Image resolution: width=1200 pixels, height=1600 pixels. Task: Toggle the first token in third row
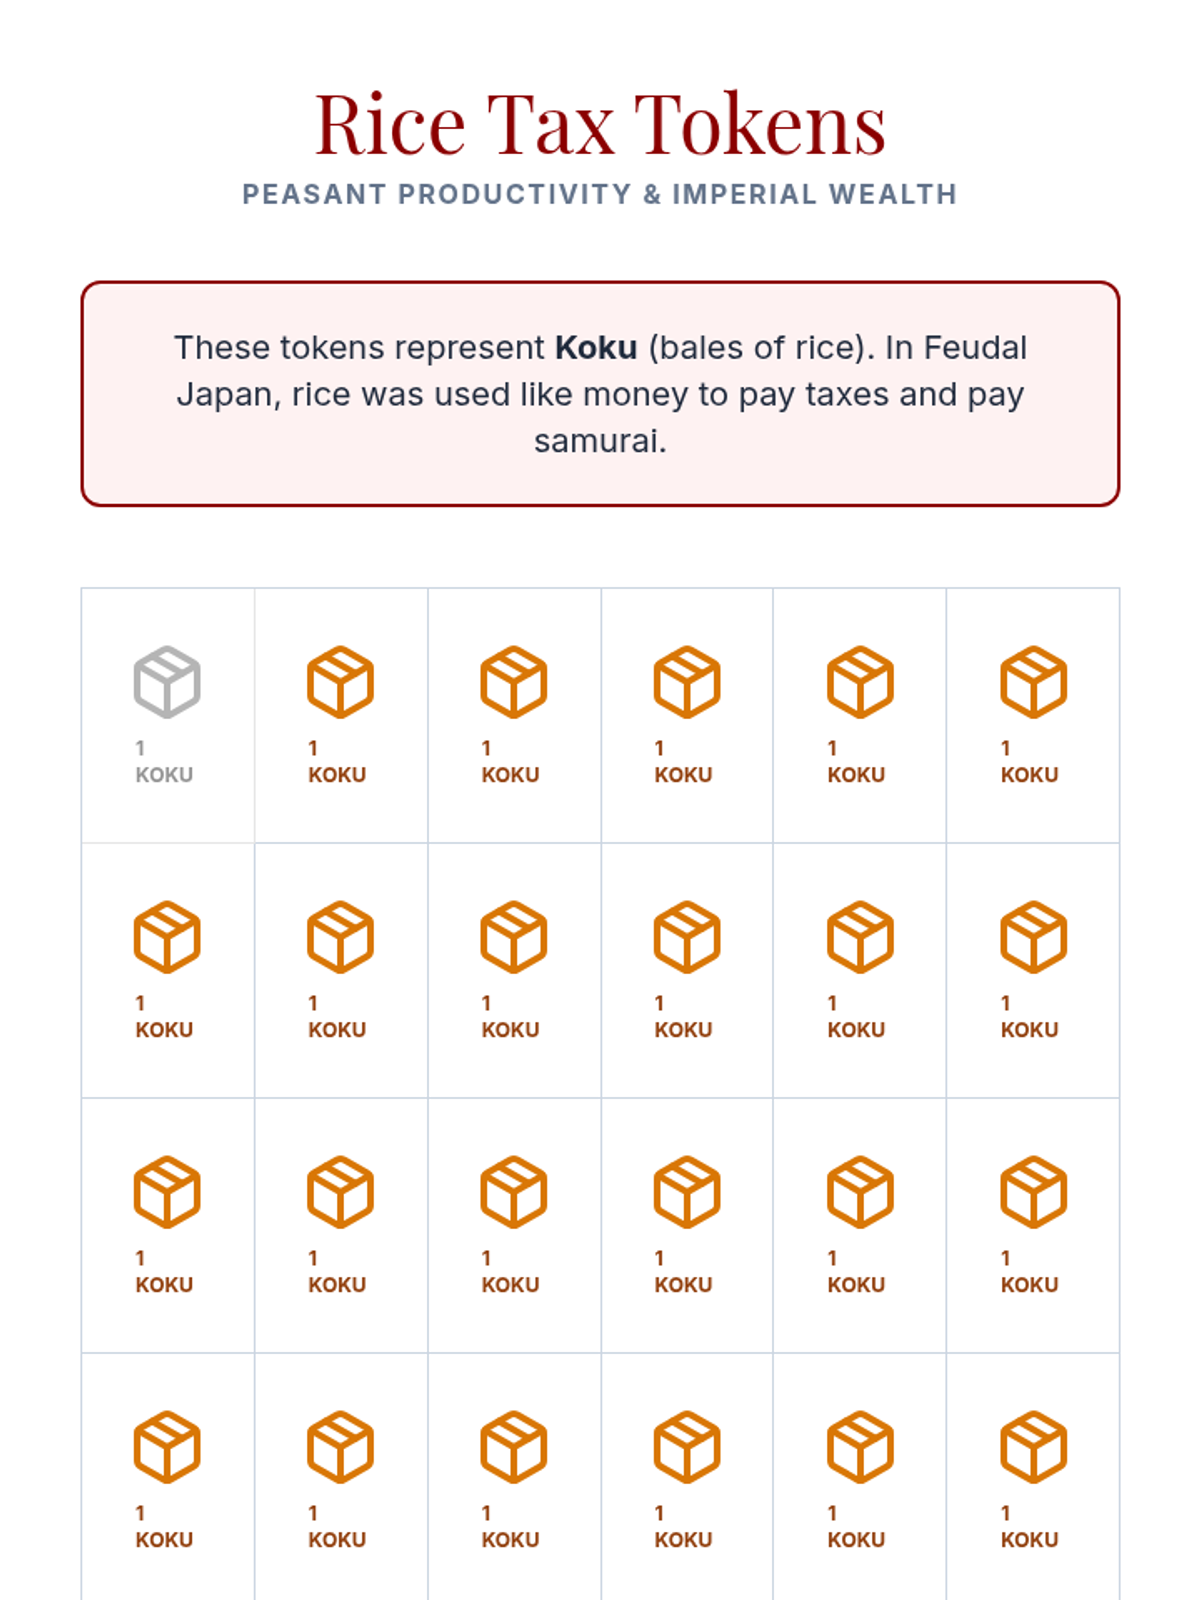pos(167,1224)
